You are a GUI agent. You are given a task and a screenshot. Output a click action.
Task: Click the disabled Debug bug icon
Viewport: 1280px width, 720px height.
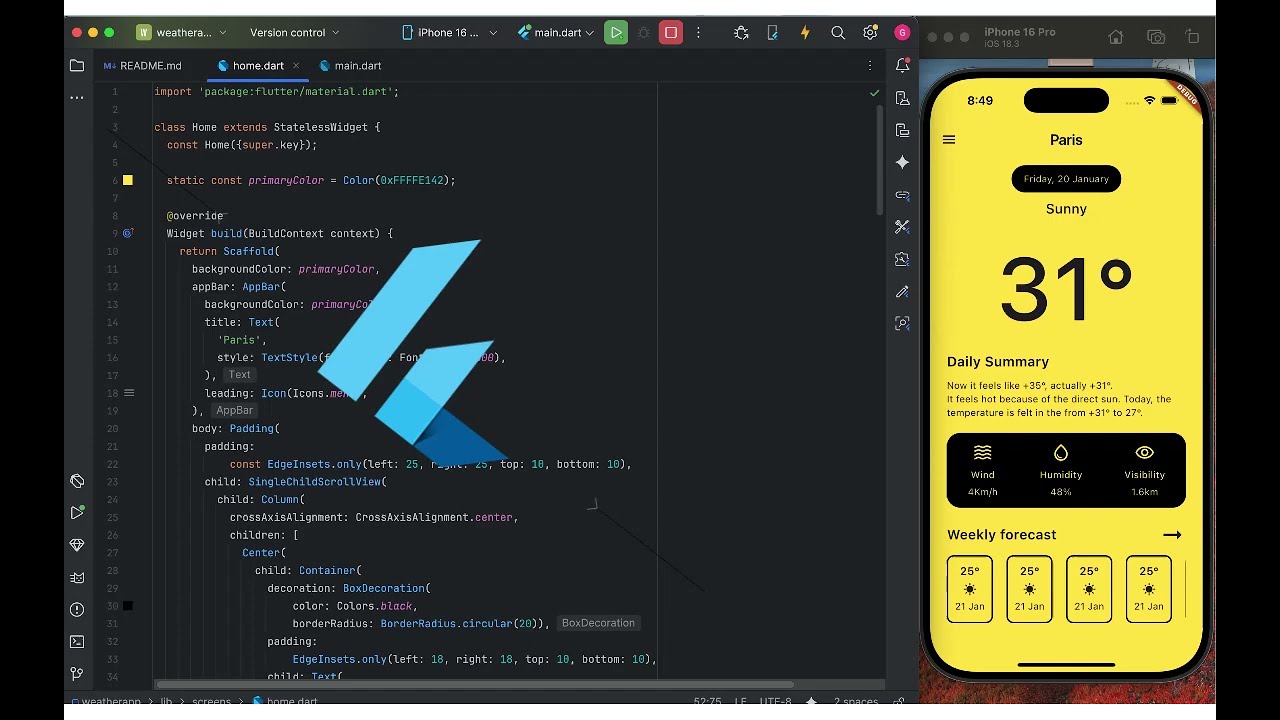(x=644, y=33)
